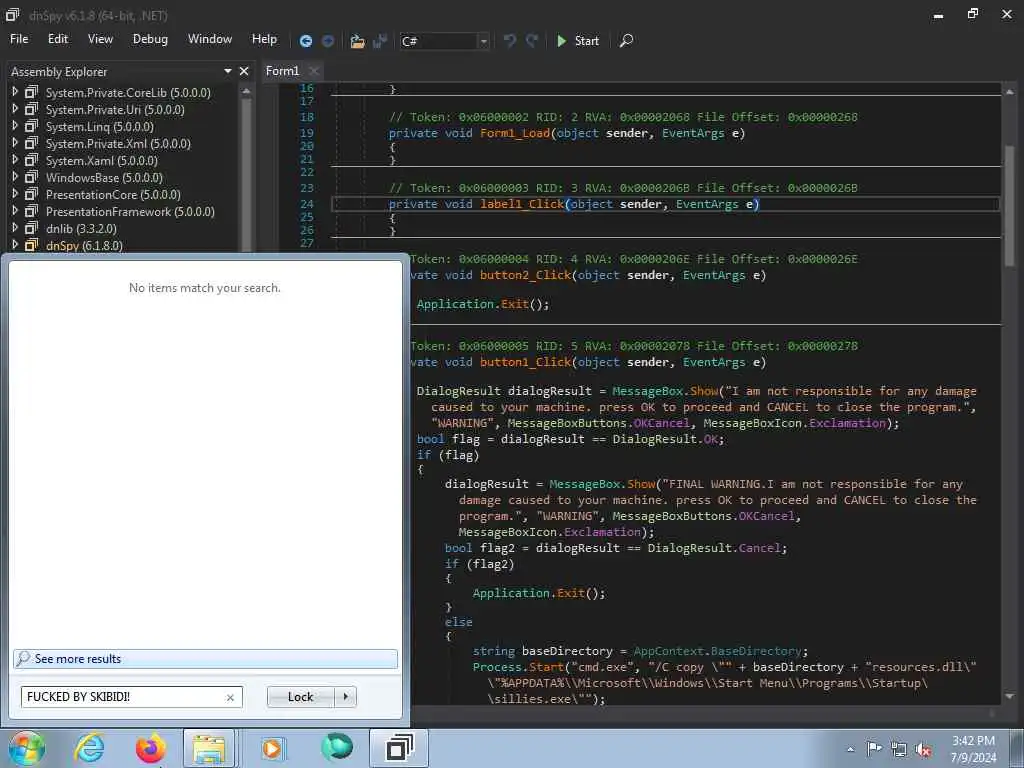The image size is (1024, 768).
Task: Click the button1_Click method name
Action: point(526,362)
